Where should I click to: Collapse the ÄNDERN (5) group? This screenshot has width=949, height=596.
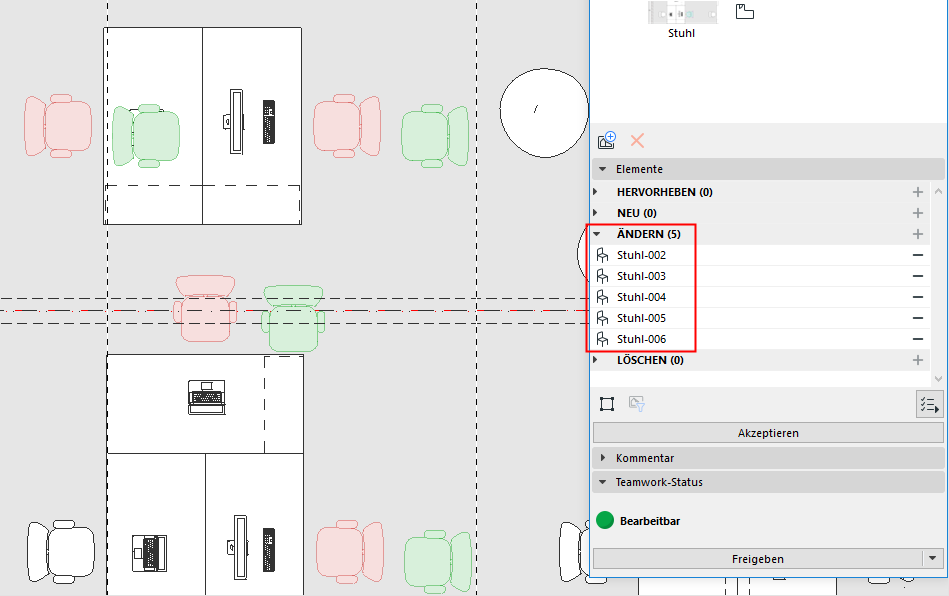(x=597, y=234)
